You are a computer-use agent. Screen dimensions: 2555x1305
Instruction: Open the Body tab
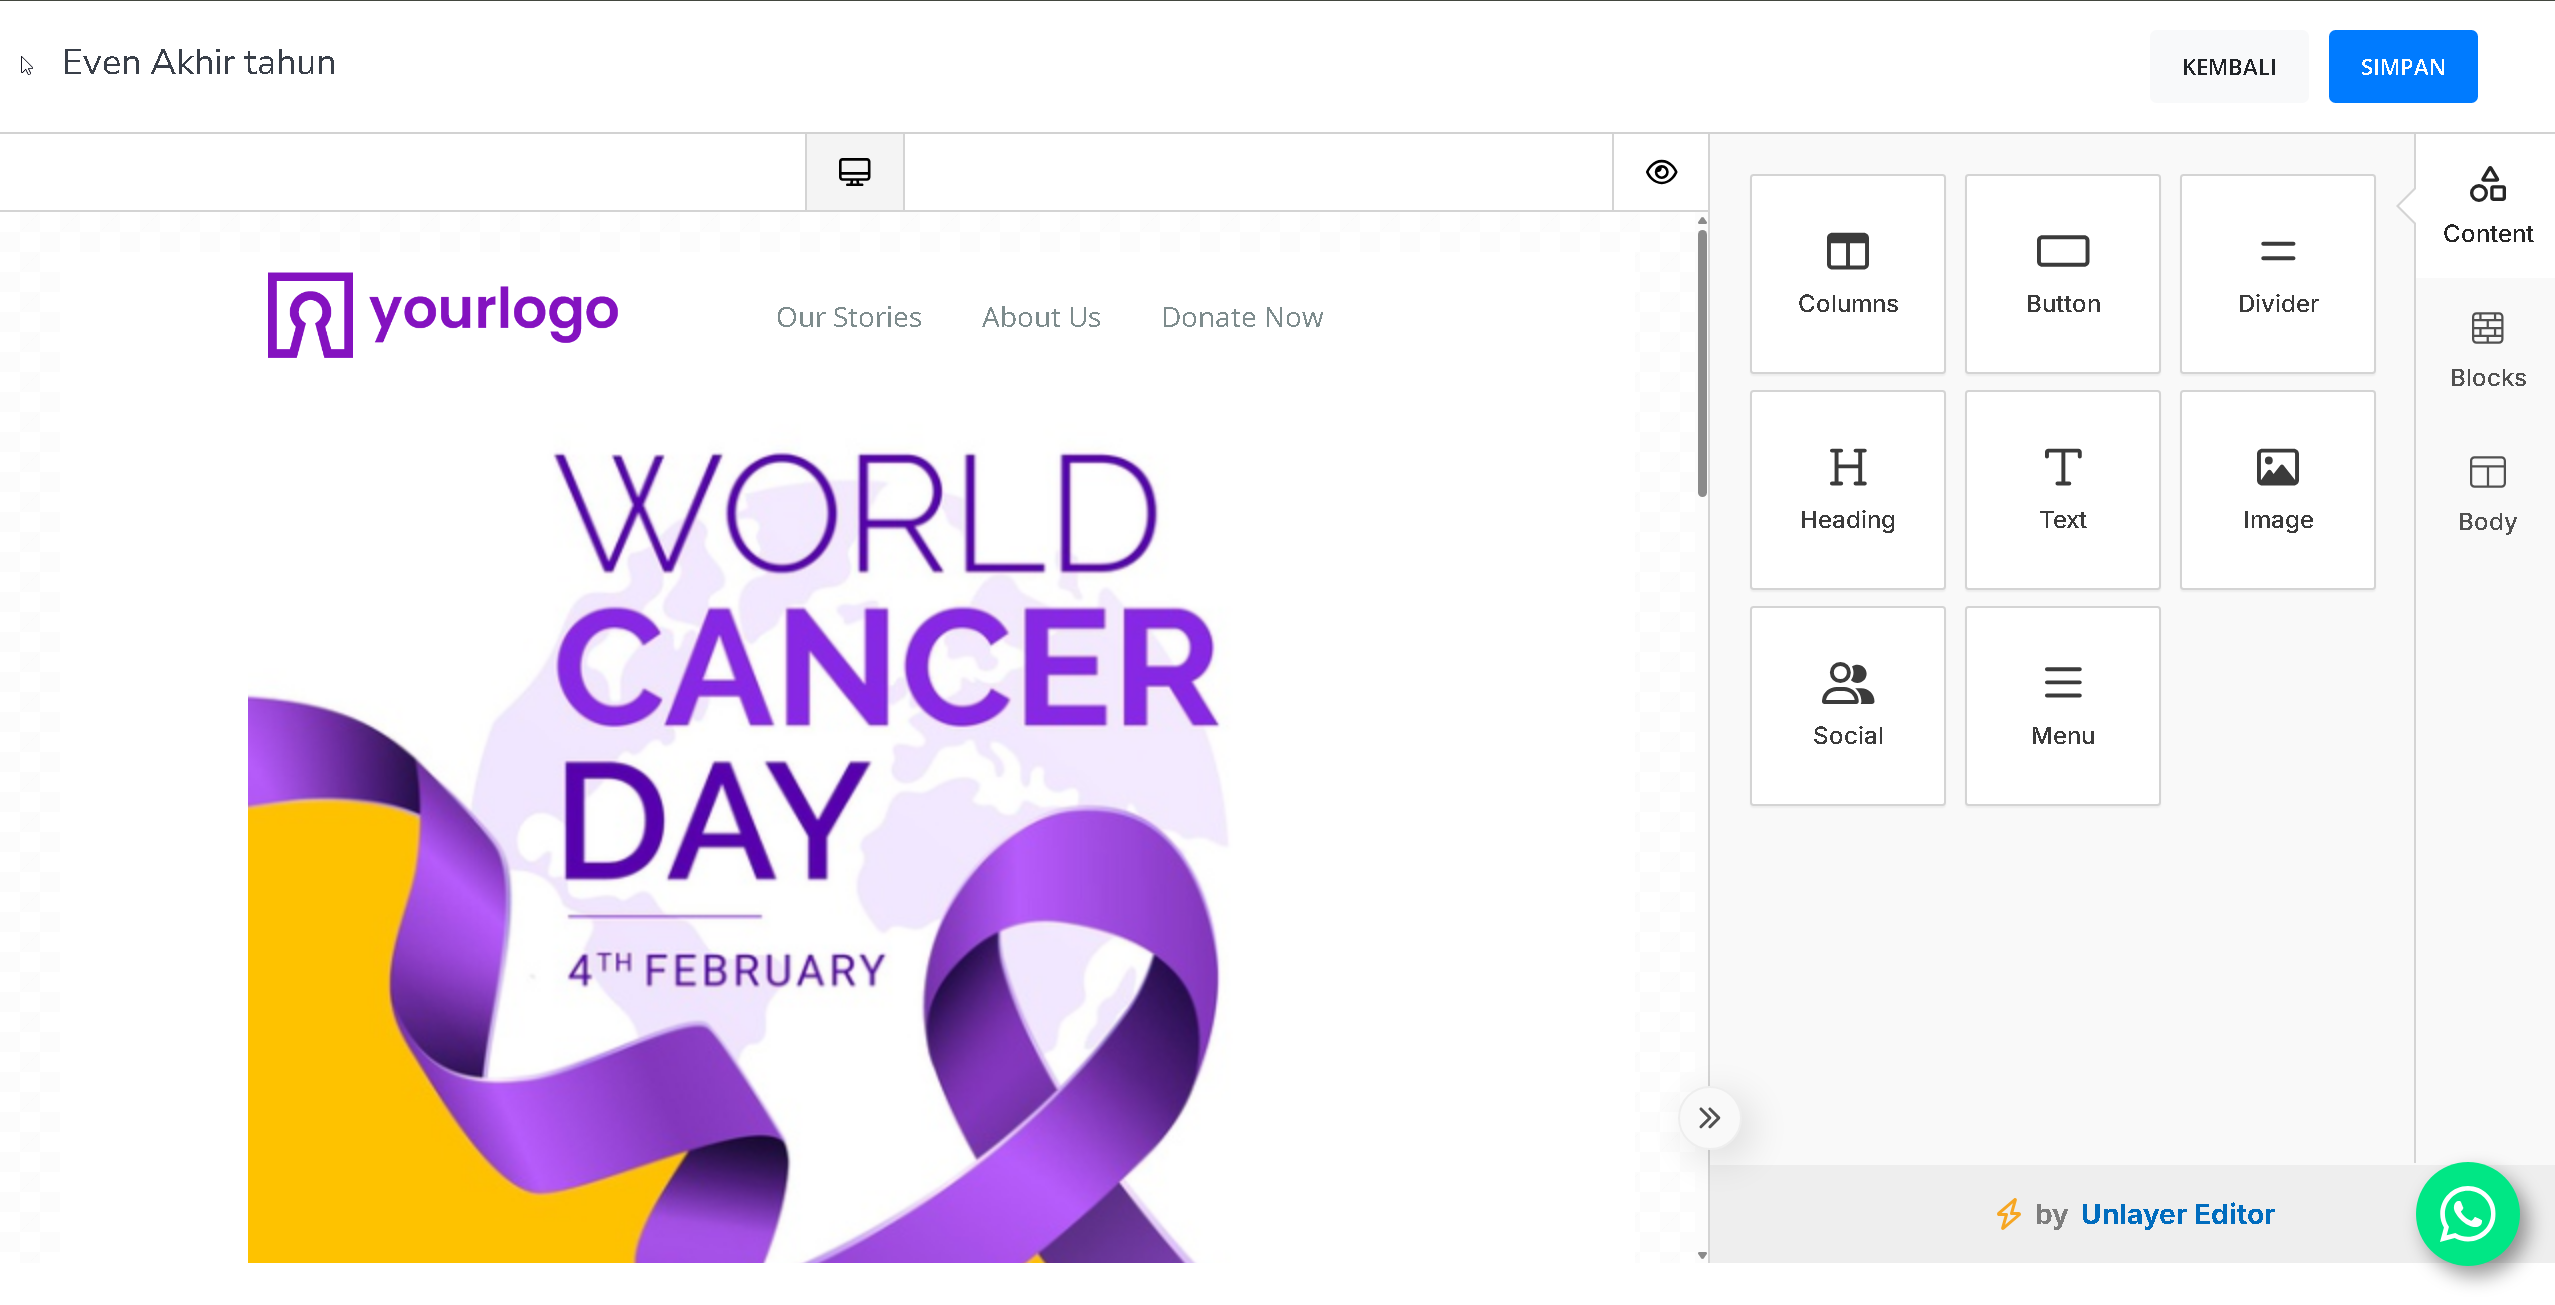click(2487, 494)
